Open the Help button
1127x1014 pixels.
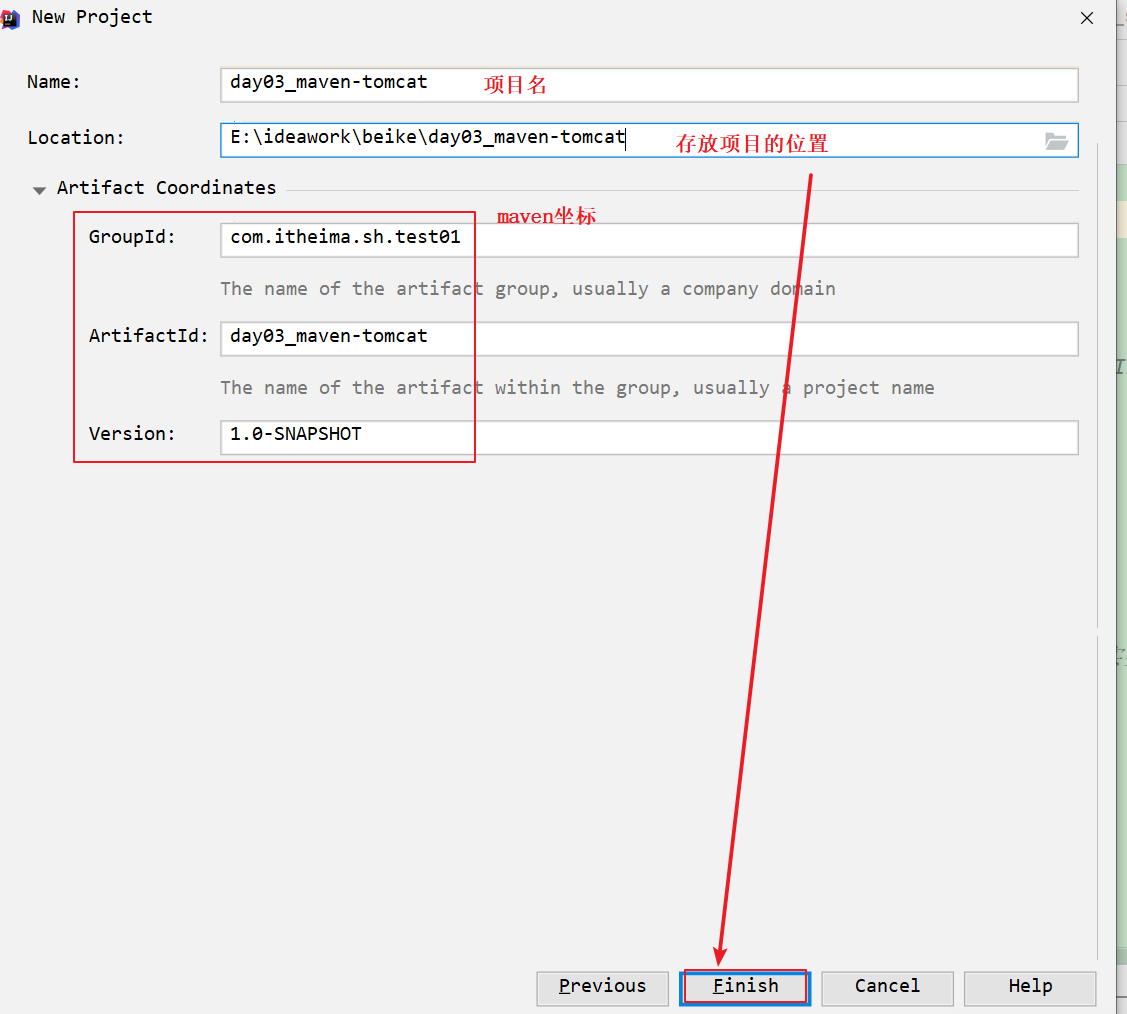[1030, 987]
